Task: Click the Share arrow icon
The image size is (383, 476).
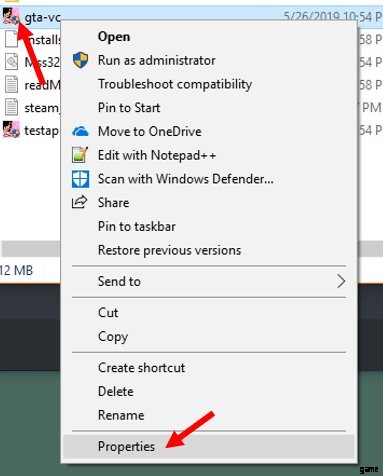Action: [80, 202]
